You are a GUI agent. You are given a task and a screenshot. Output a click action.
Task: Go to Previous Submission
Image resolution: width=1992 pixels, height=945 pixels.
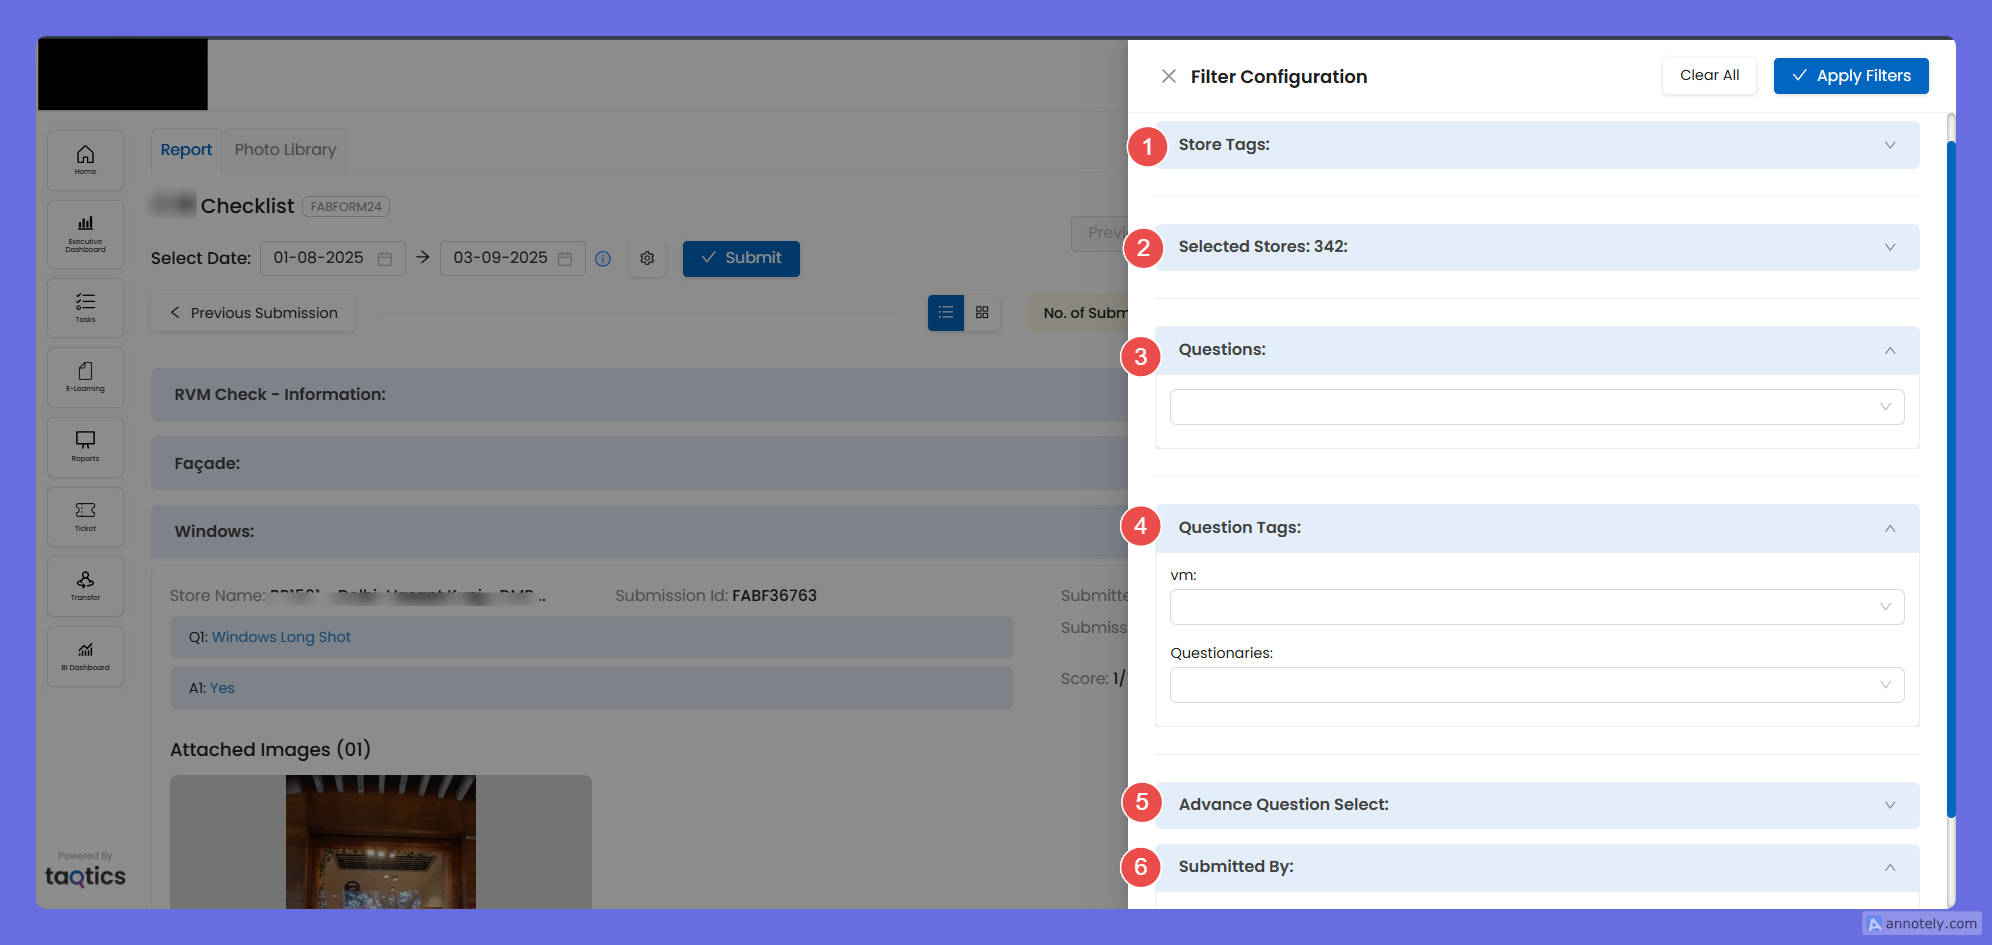point(253,313)
